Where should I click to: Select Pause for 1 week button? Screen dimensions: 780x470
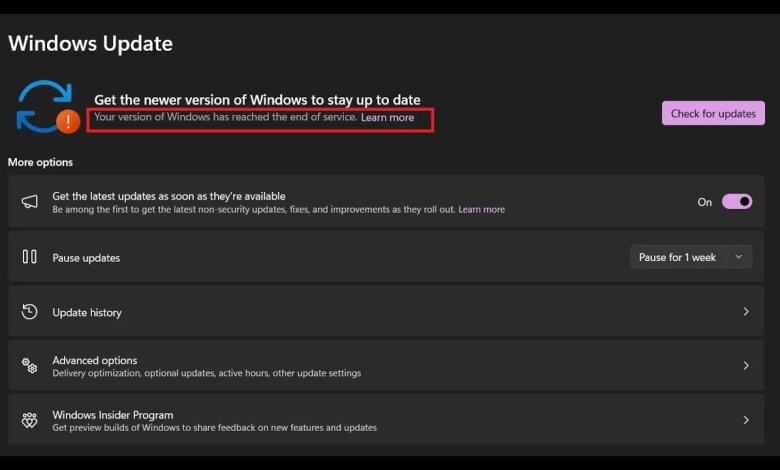click(x=677, y=257)
